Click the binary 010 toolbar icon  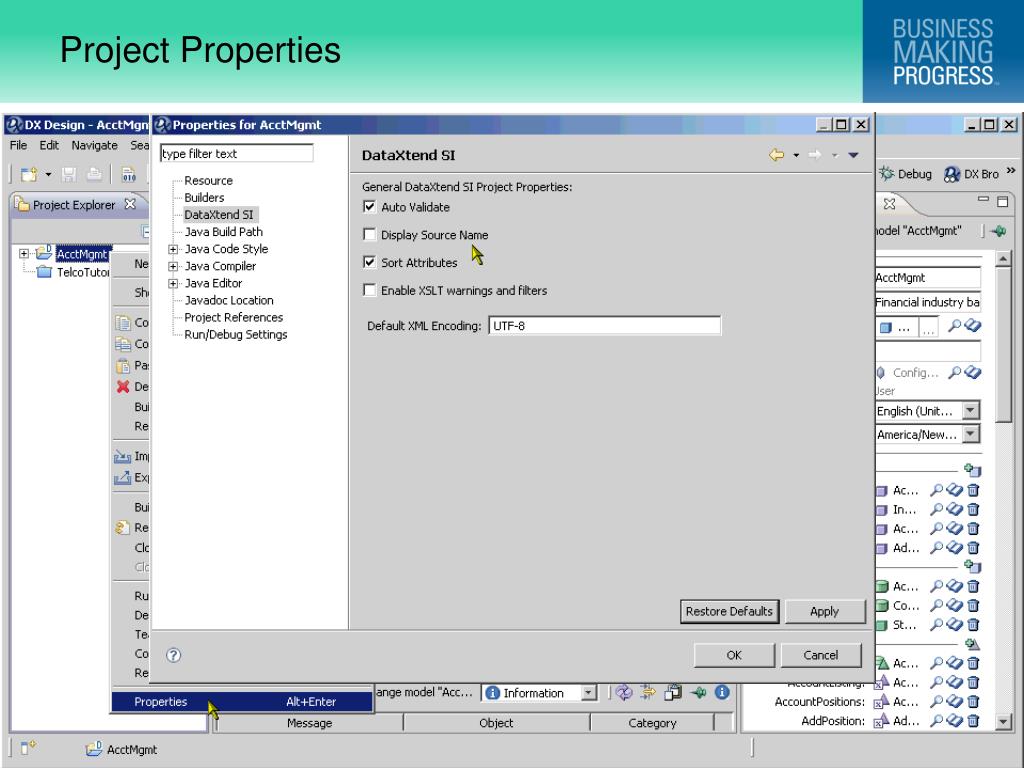click(x=129, y=174)
